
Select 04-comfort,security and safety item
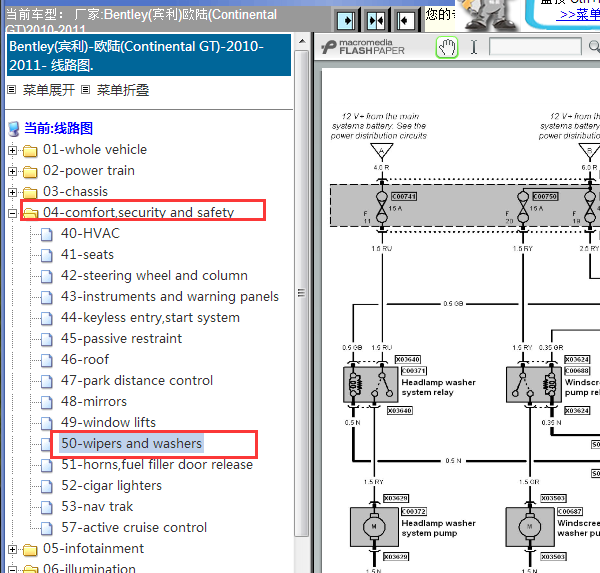click(138, 212)
